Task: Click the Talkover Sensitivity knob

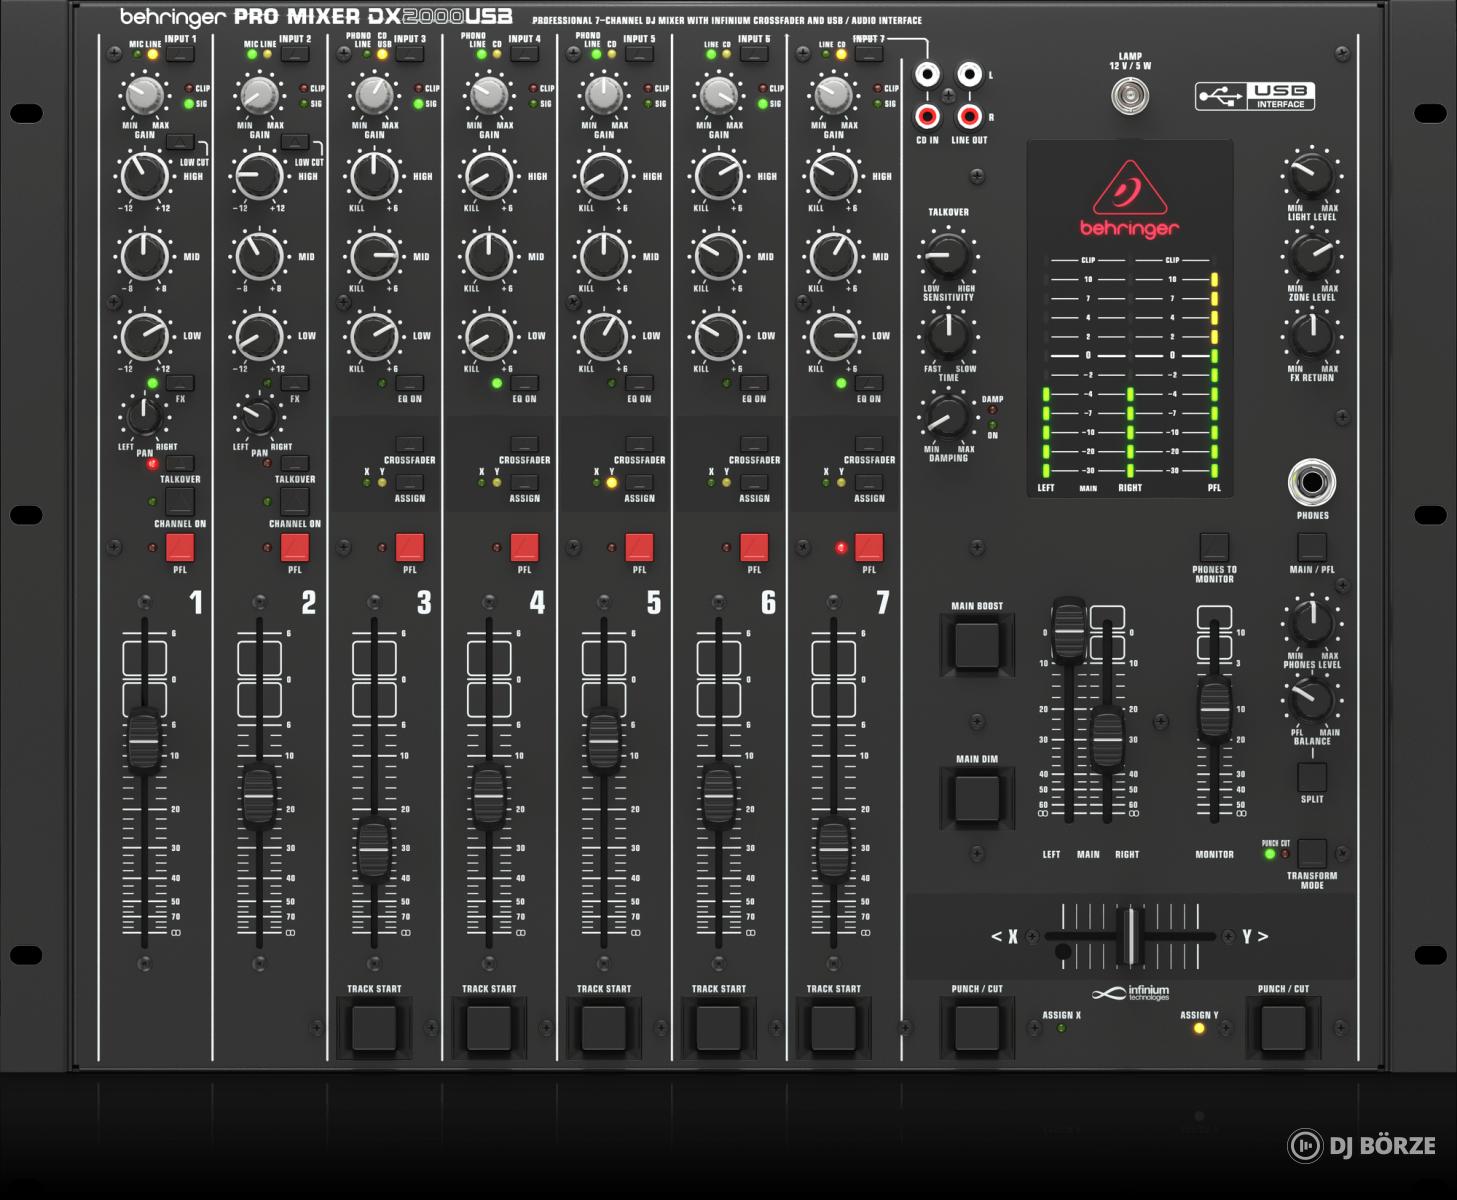Action: coord(948,256)
